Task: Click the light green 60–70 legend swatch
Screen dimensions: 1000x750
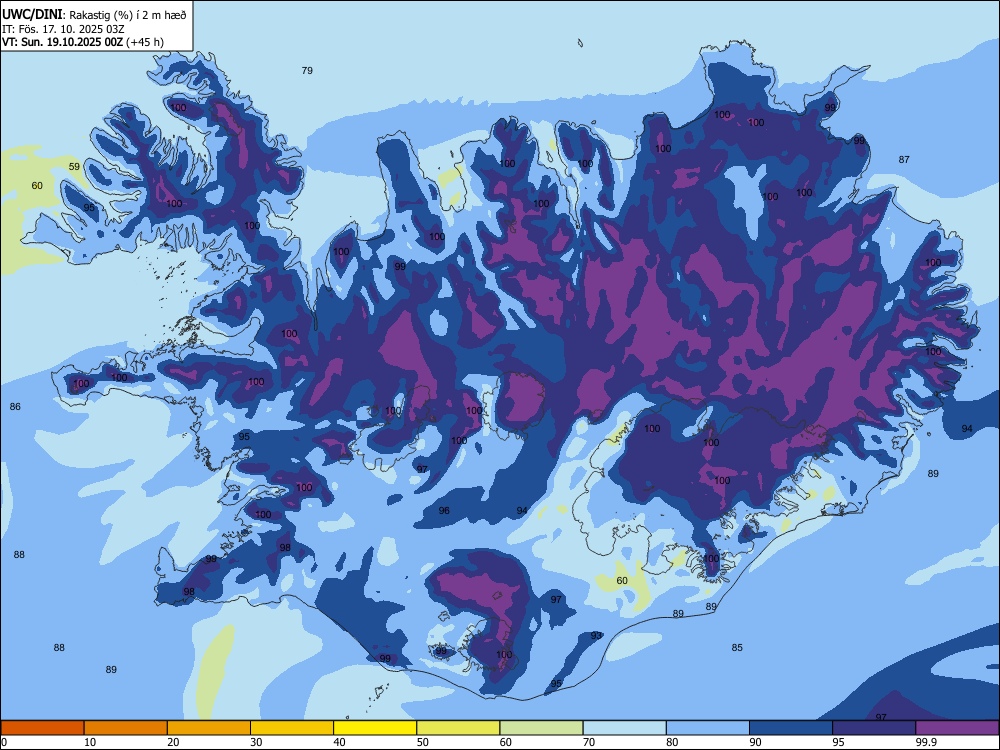Action: [x=541, y=728]
